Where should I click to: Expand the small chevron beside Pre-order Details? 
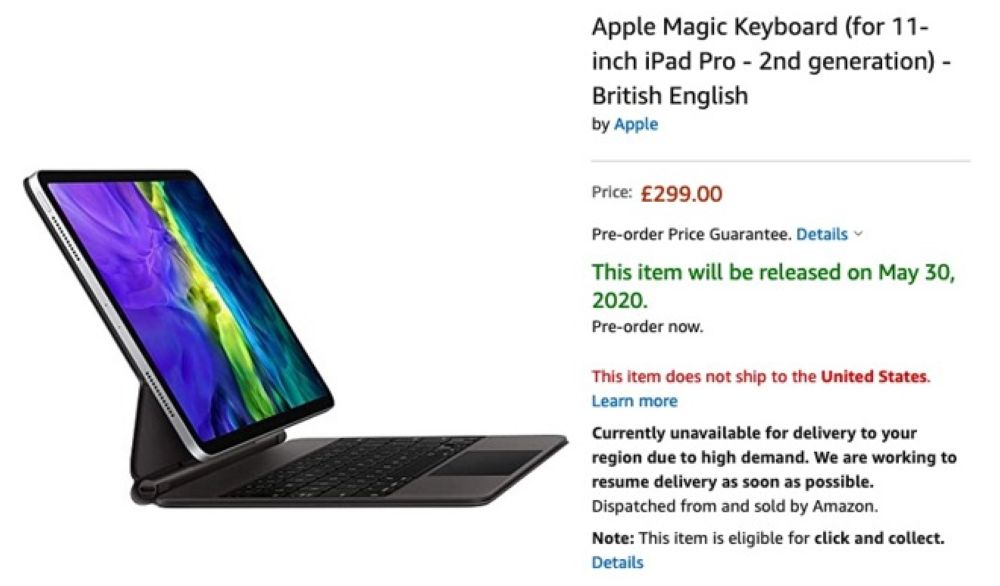[x=858, y=234]
